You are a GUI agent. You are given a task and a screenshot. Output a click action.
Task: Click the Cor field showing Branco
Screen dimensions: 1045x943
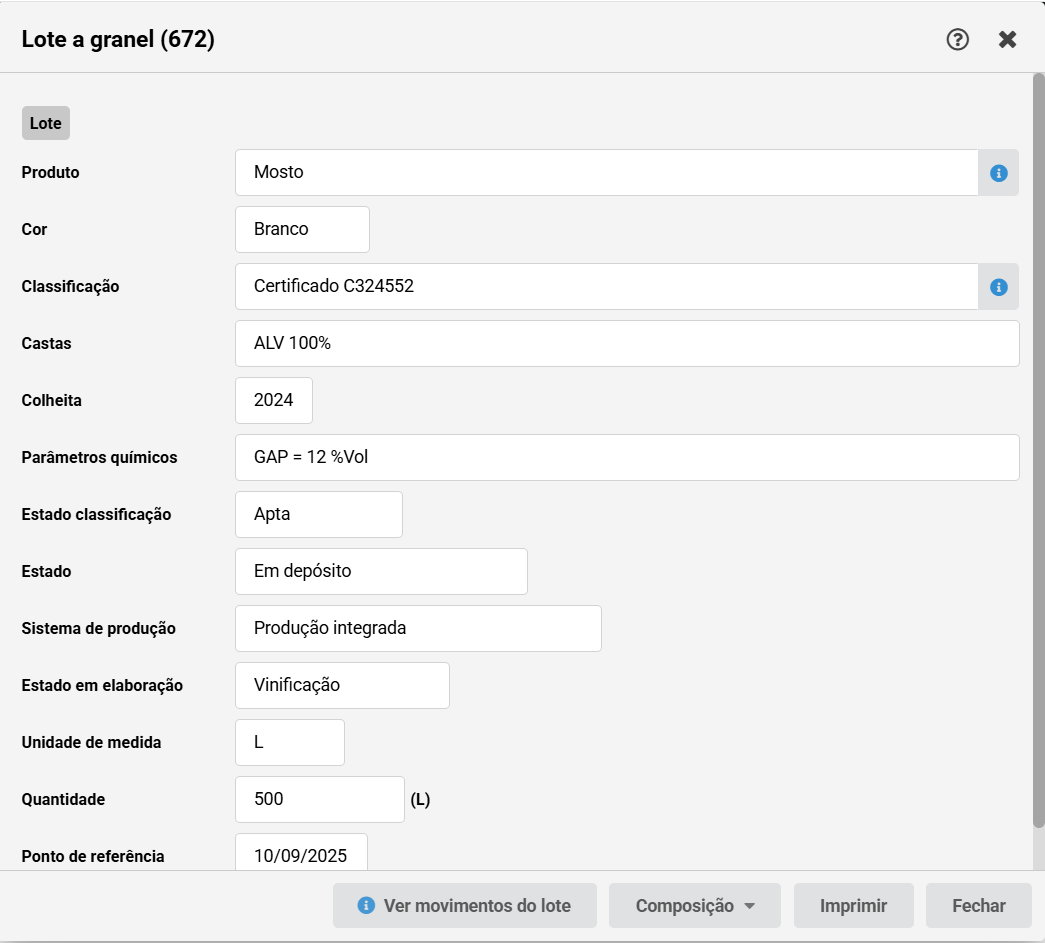pos(302,229)
